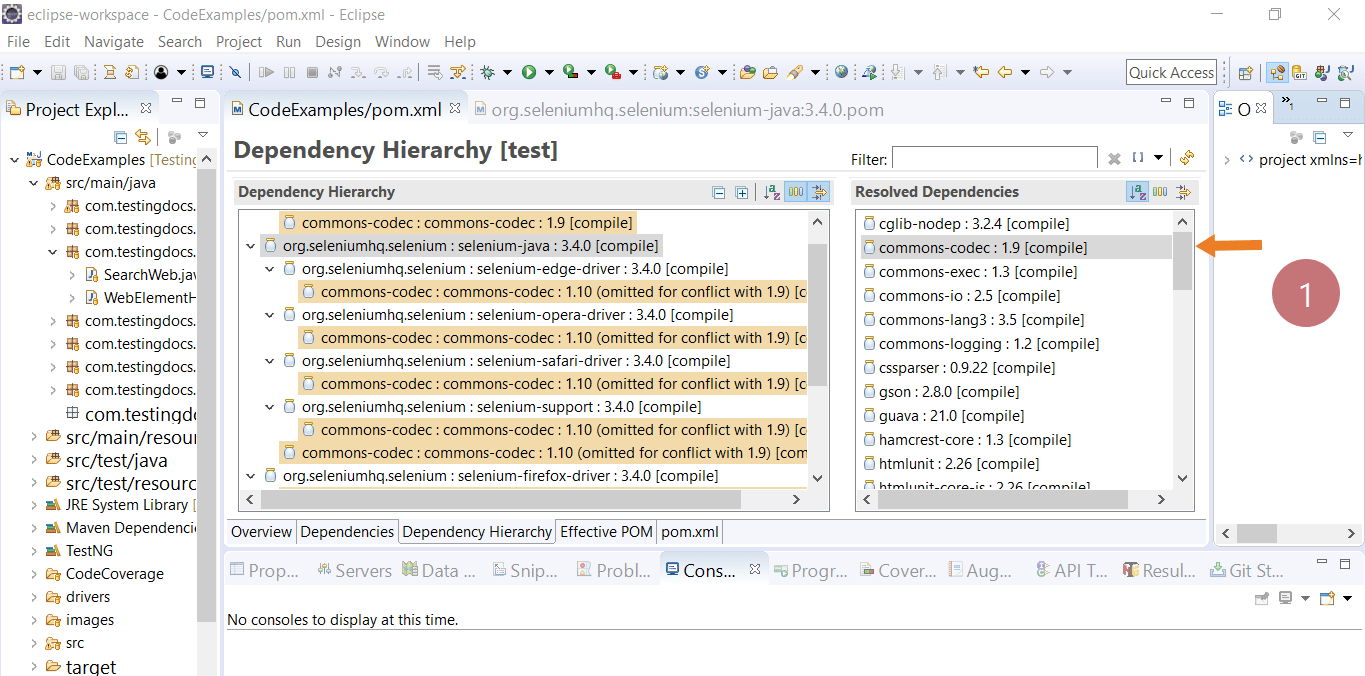This screenshot has height=676, width=1365.
Task: Toggle XML element selection next to the filter
Action: pos(1139,157)
